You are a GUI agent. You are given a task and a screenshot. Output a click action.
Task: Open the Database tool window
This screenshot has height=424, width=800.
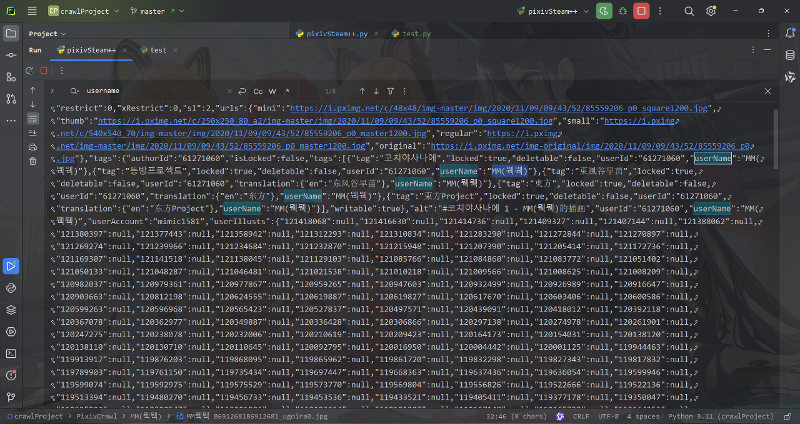click(788, 55)
